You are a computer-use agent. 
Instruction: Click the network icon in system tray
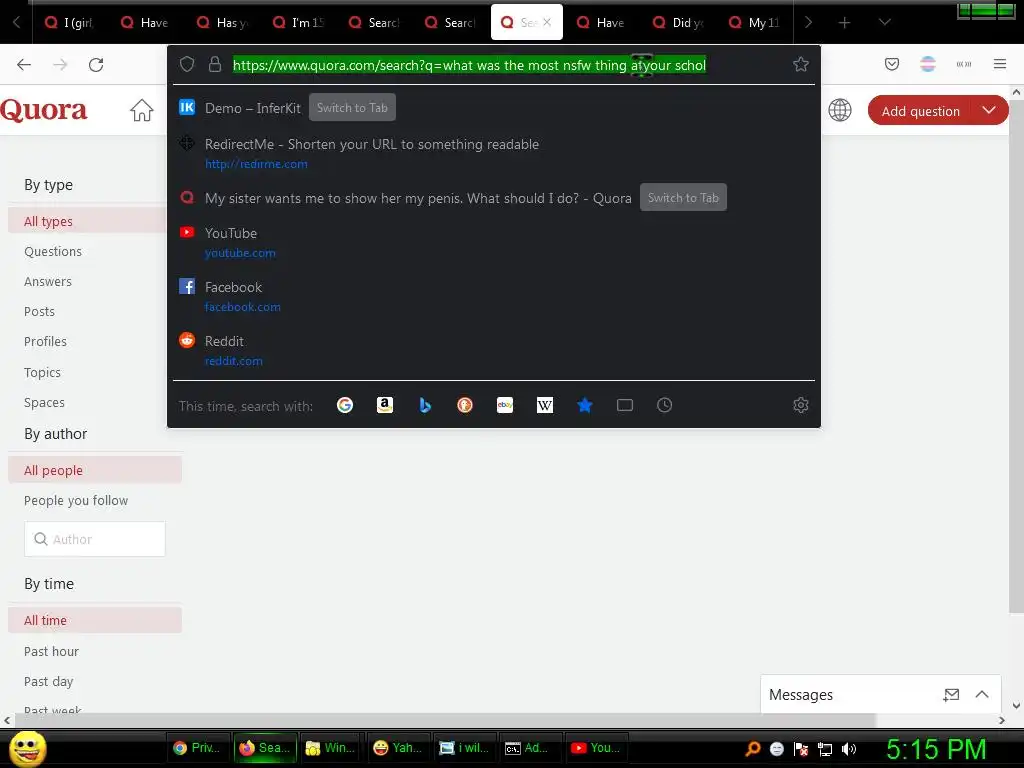coord(825,749)
